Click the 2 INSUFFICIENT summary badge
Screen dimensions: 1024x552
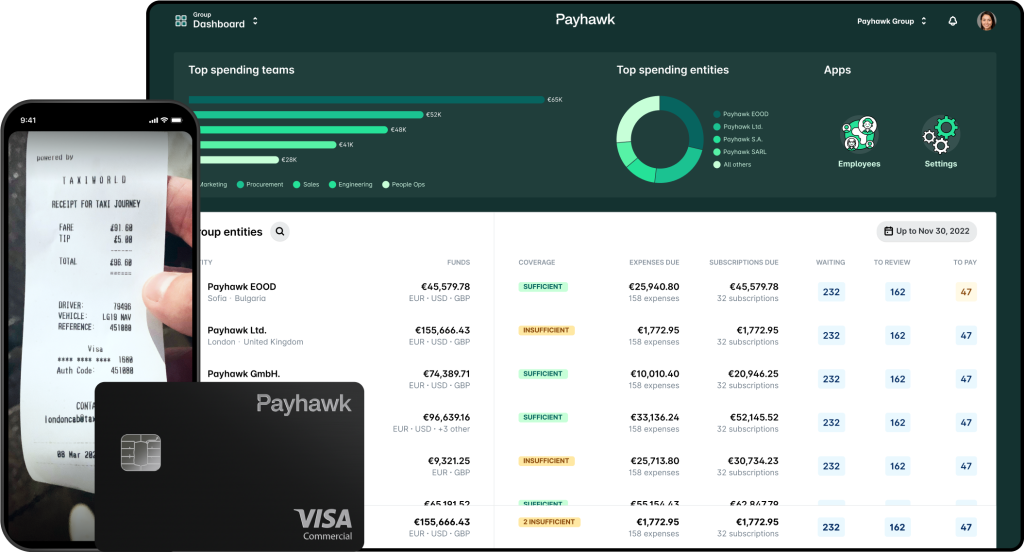[x=549, y=522]
